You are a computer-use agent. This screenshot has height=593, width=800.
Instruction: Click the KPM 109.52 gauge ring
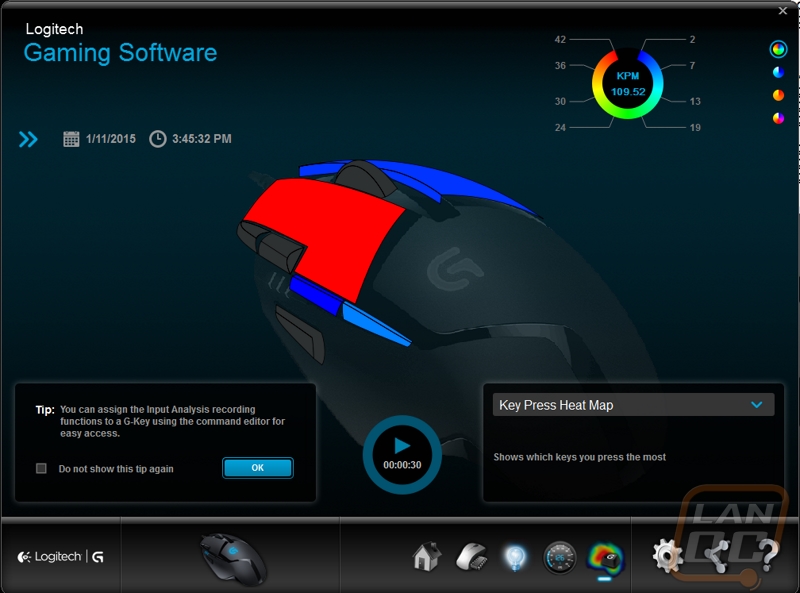[x=628, y=84]
